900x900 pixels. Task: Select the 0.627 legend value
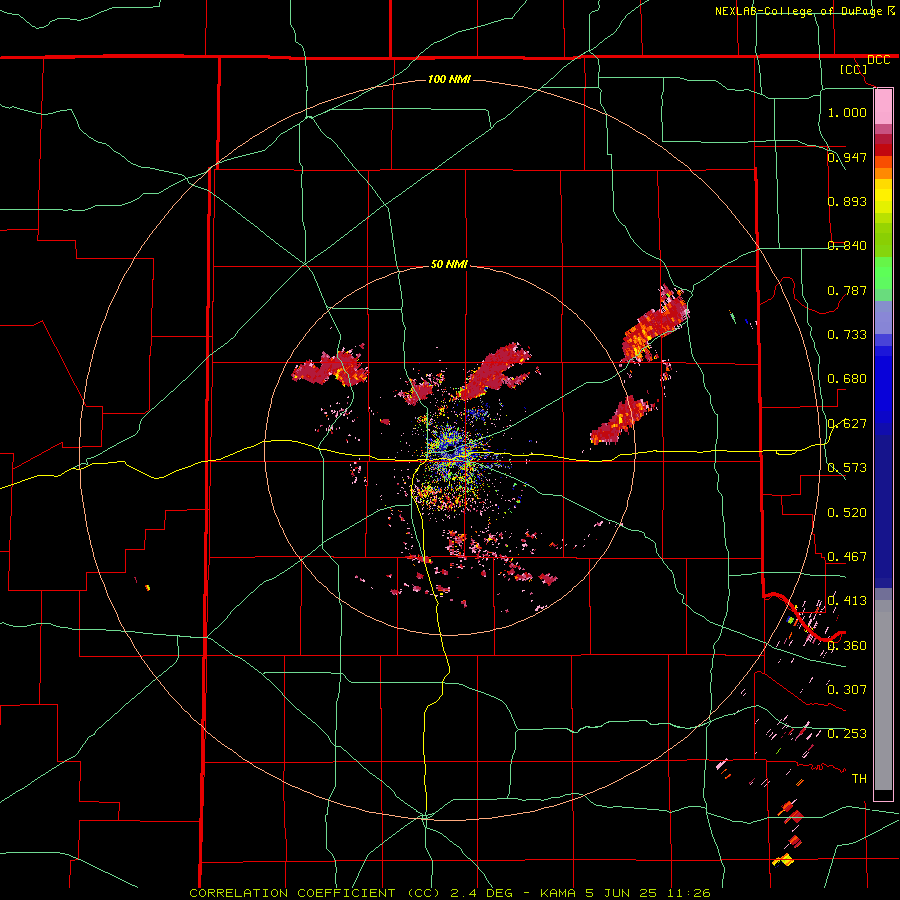point(847,424)
